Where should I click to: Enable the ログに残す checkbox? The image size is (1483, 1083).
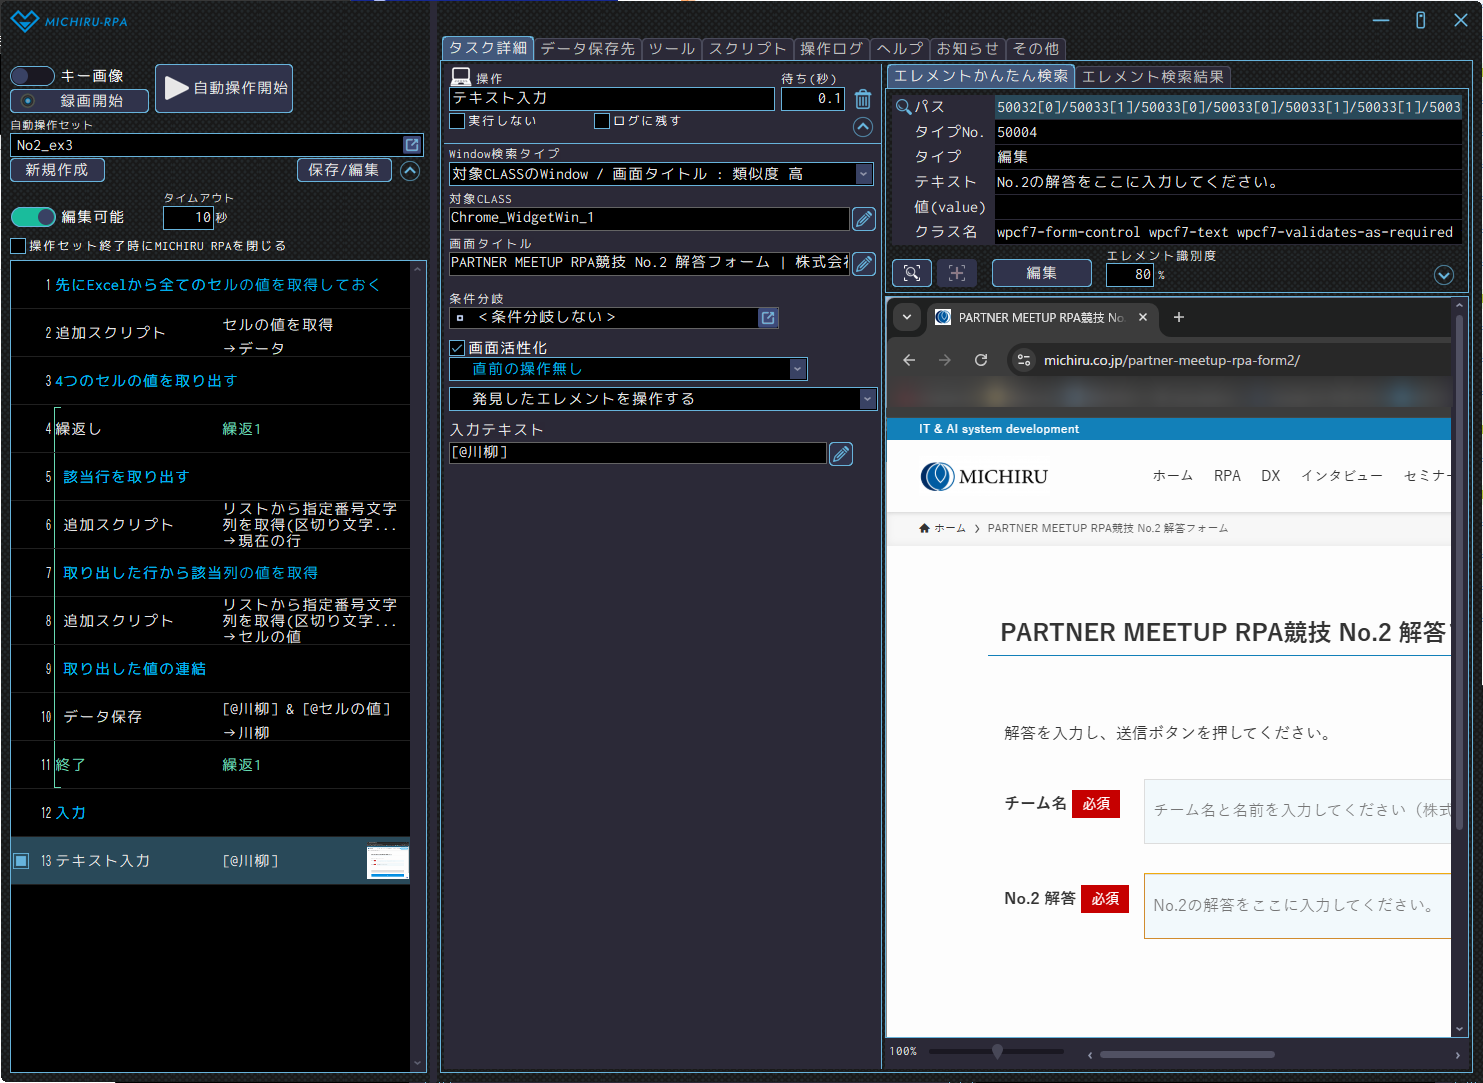(602, 121)
